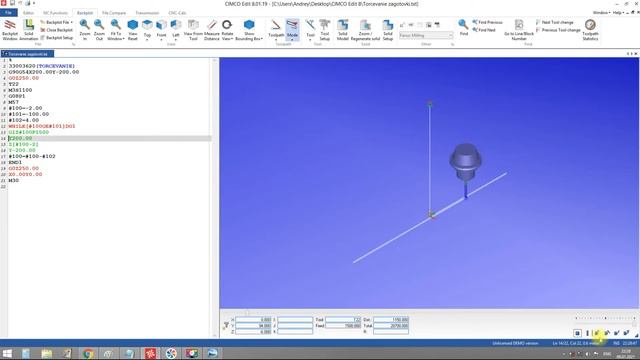
Task: Switch to Top view
Action: [147, 30]
